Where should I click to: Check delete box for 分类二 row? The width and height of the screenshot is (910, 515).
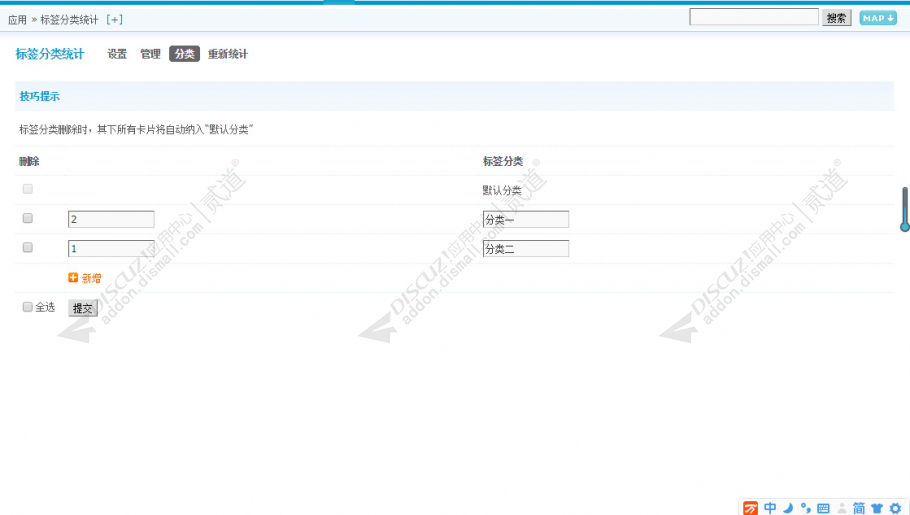pos(27,247)
